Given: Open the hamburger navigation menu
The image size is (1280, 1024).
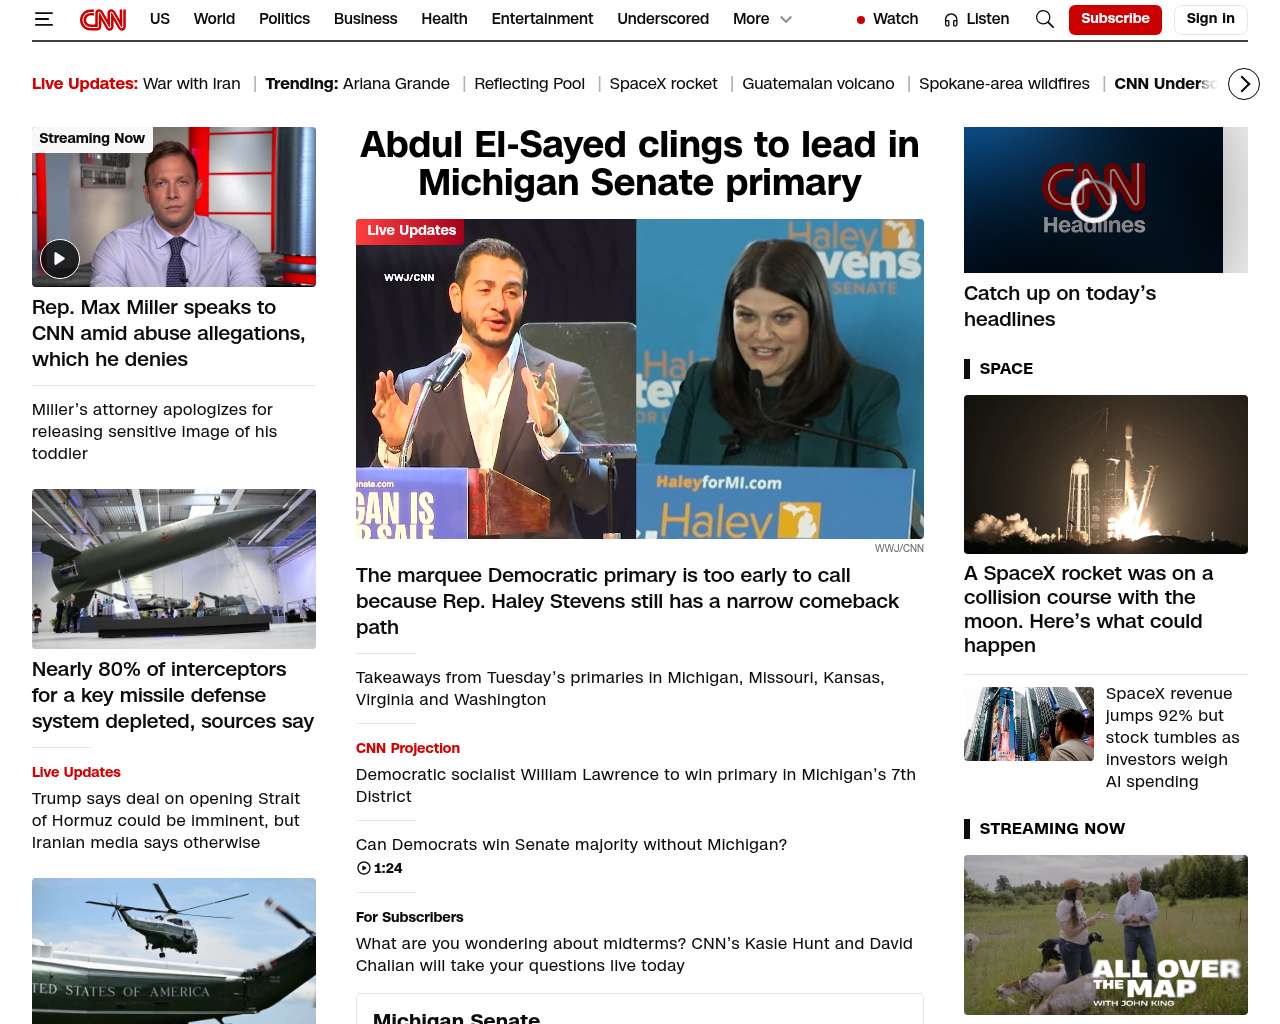Looking at the screenshot, I should (x=44, y=19).
